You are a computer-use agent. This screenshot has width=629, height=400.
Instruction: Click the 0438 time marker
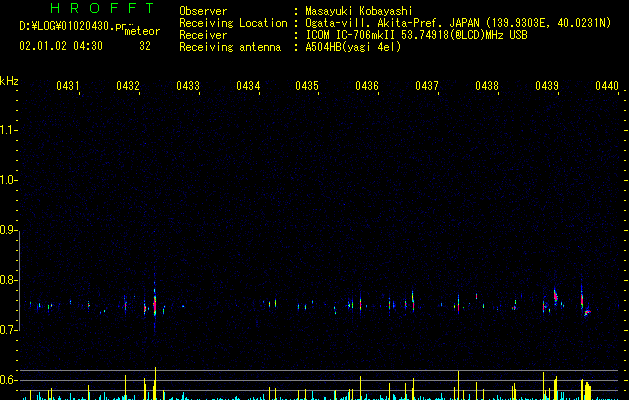[487, 86]
